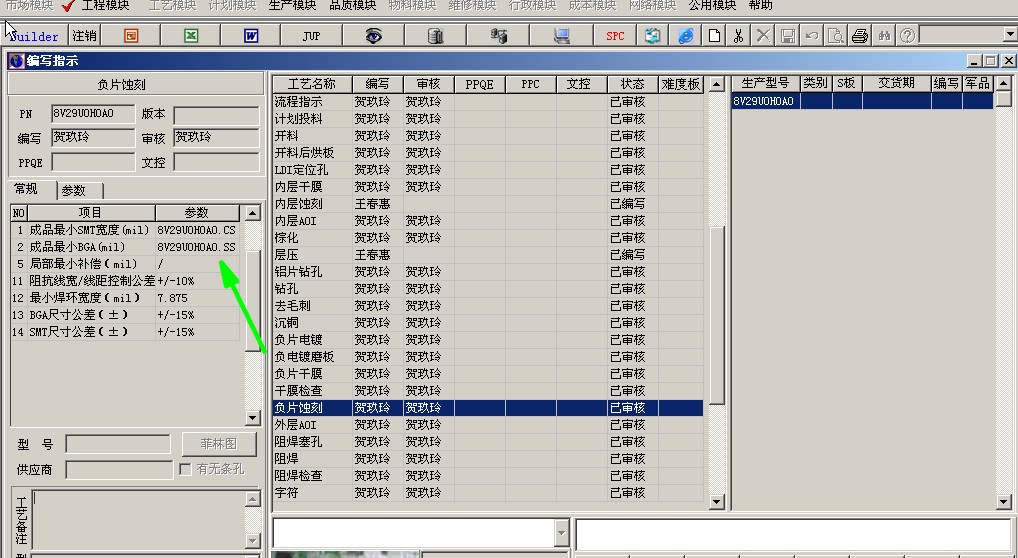Select the 最小焊环宽度(mil) parameter row
This screenshot has height=558, width=1018.
coord(125,298)
